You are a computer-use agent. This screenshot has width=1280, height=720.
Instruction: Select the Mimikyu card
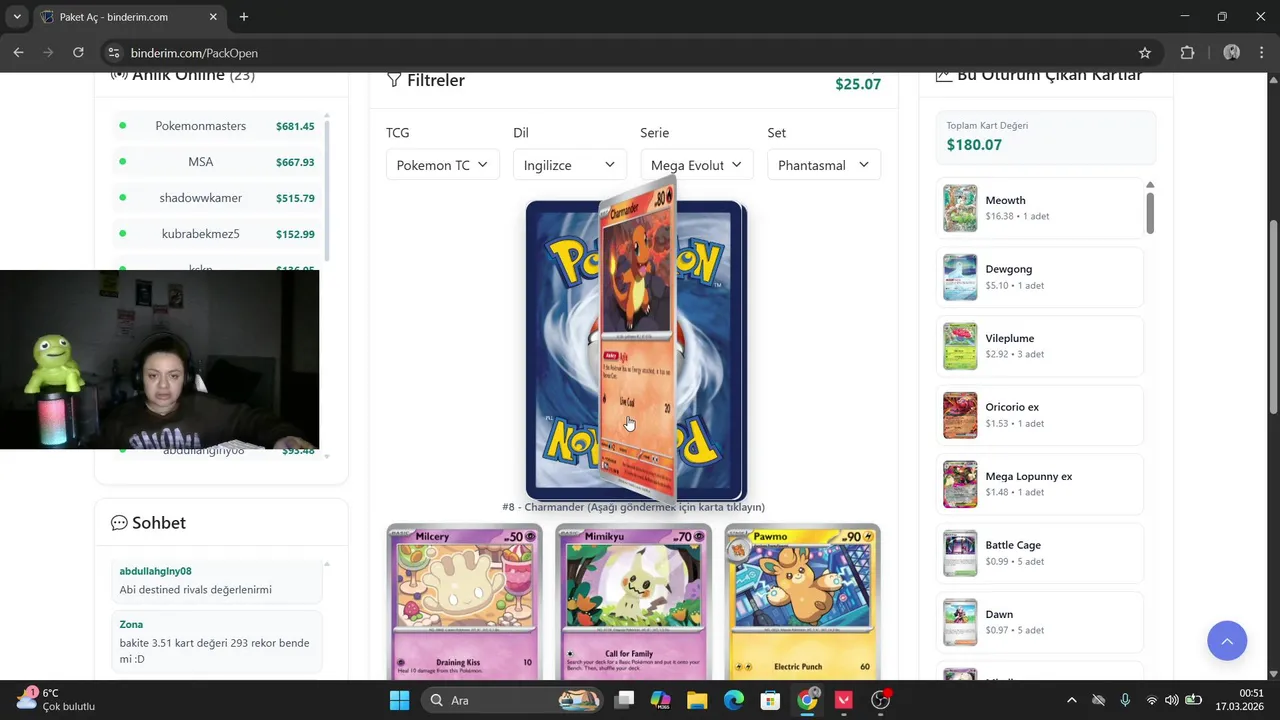634,601
